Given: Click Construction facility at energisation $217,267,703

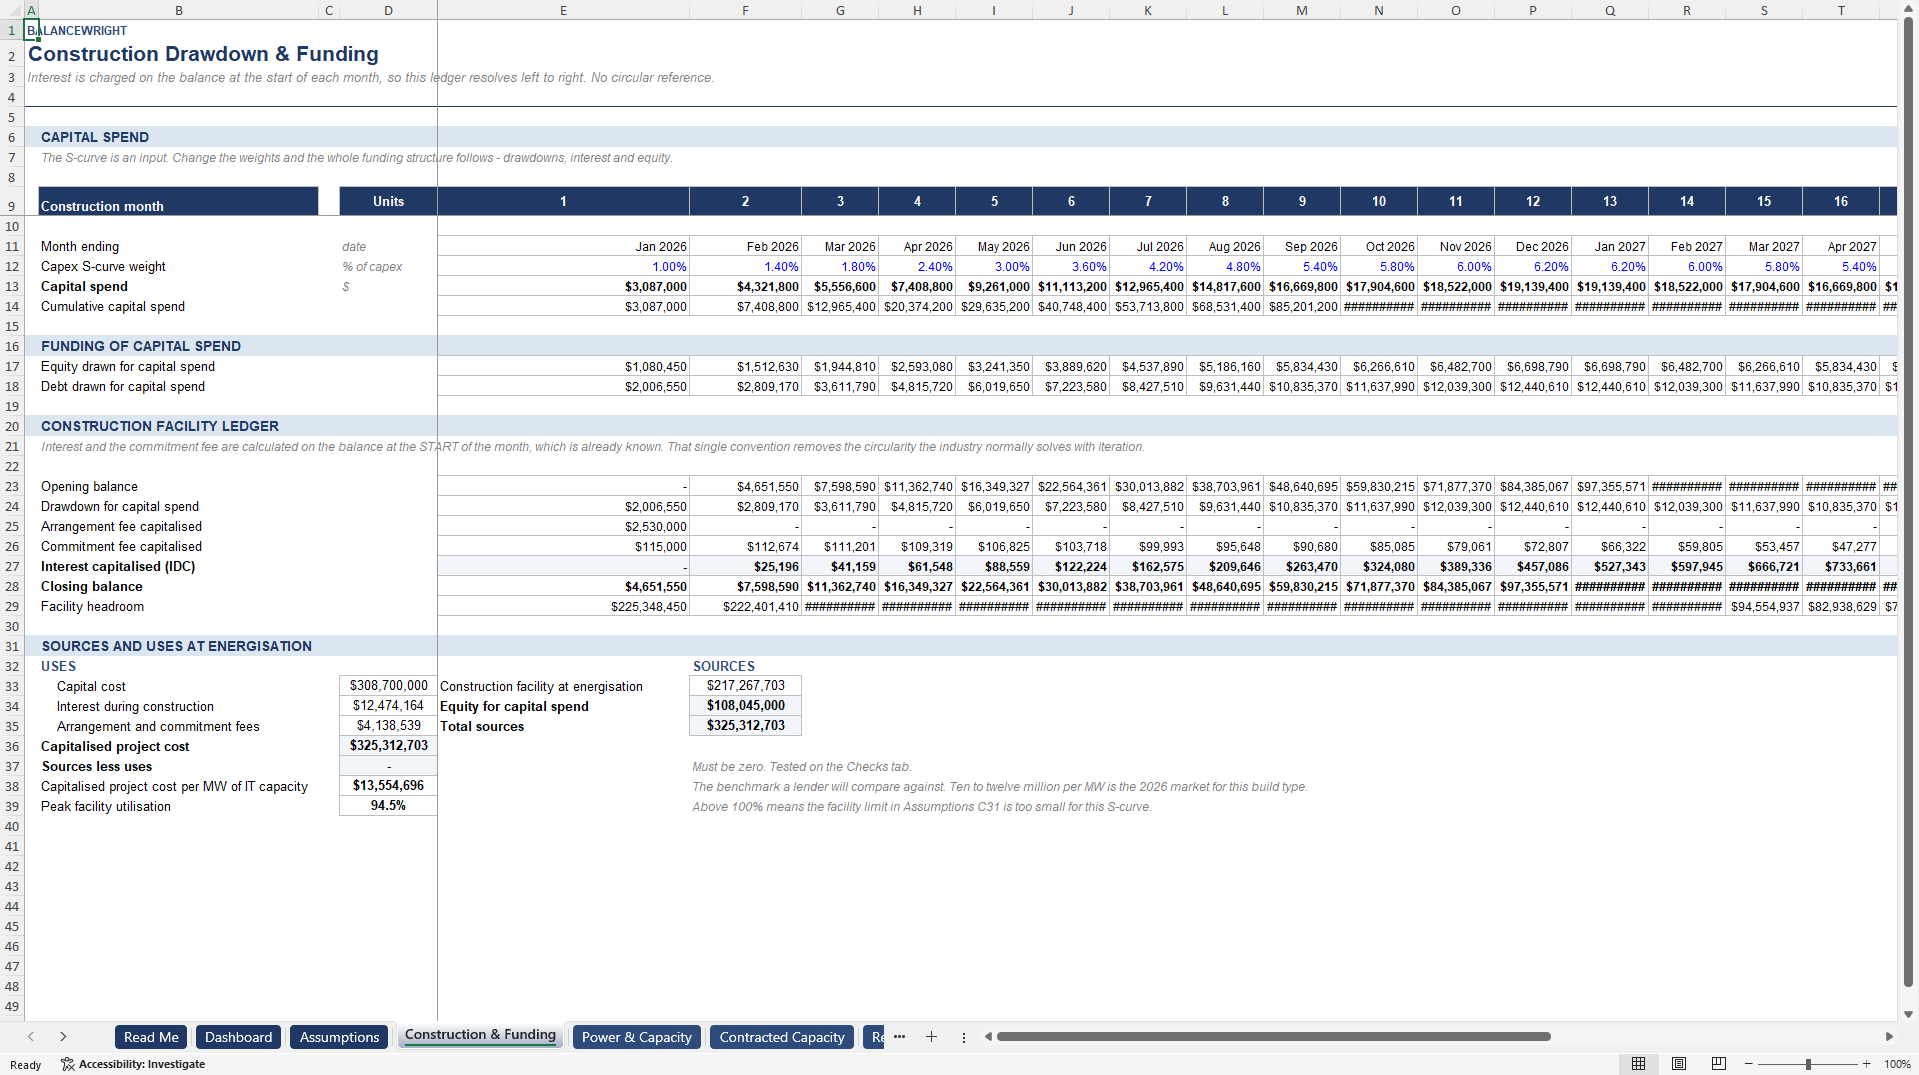Looking at the screenshot, I should click(x=745, y=686).
